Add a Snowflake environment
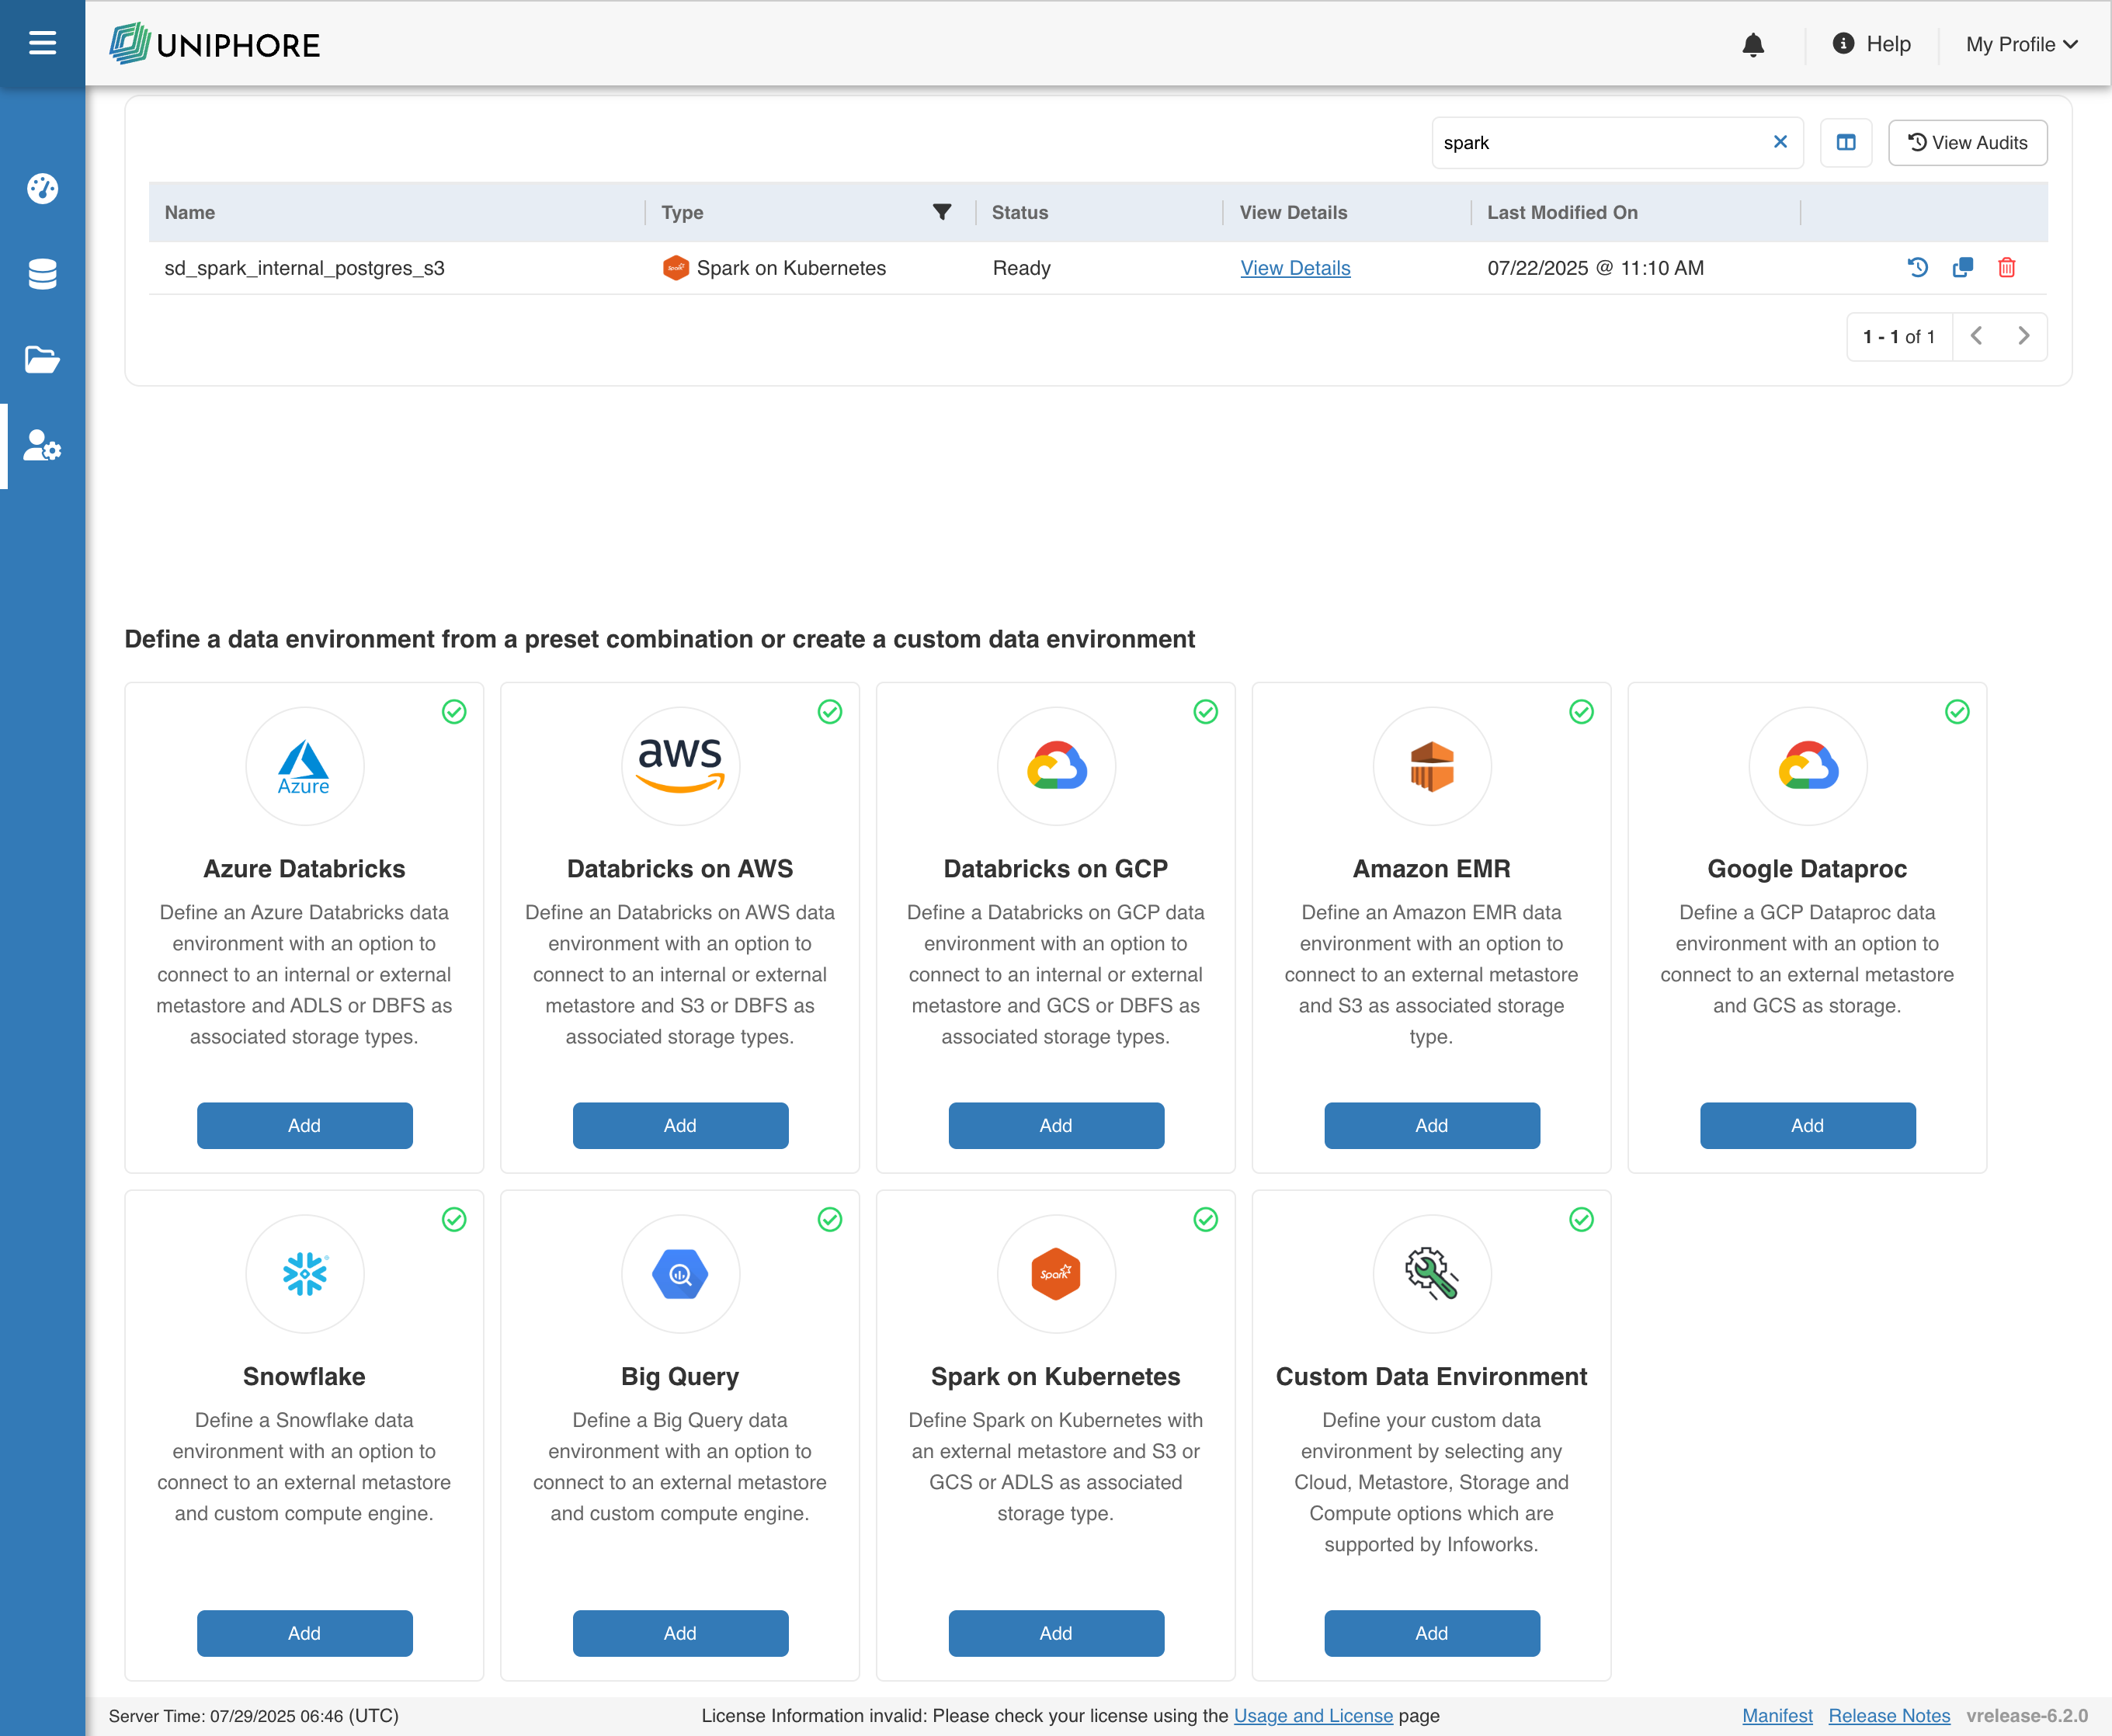 pyautogui.click(x=304, y=1633)
